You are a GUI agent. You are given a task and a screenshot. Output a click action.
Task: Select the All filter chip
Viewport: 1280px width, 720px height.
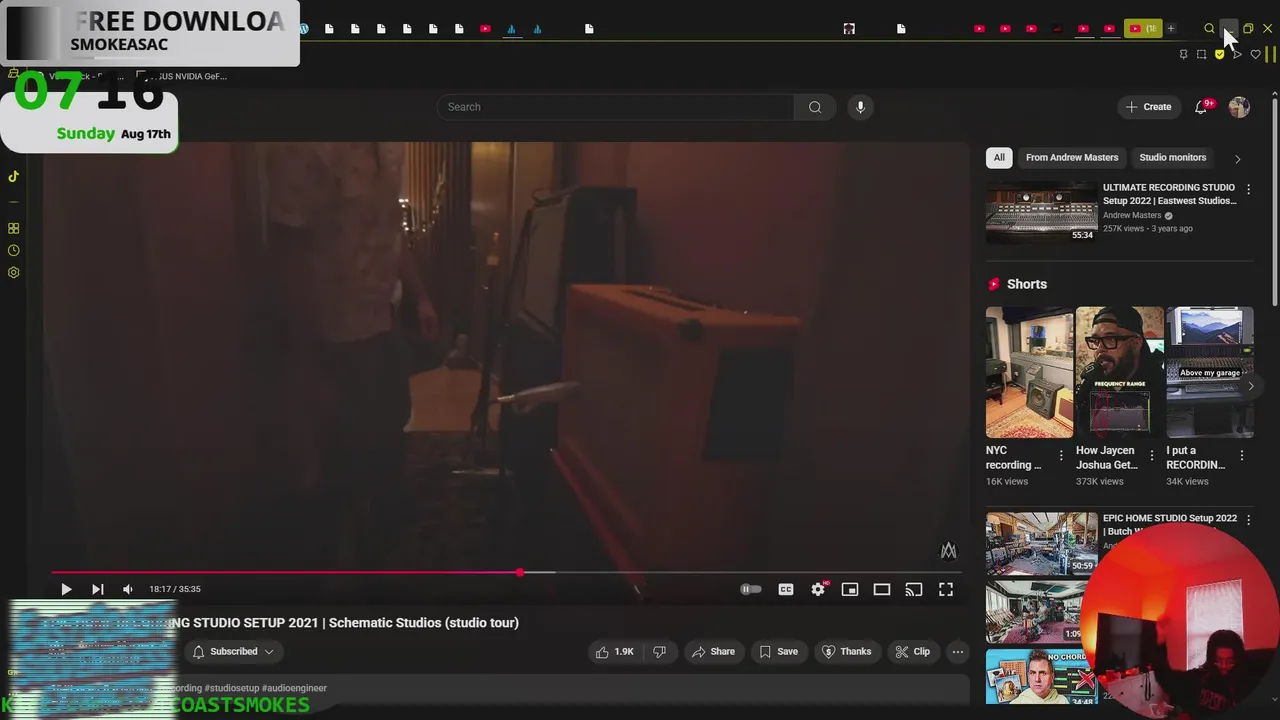pos(999,157)
